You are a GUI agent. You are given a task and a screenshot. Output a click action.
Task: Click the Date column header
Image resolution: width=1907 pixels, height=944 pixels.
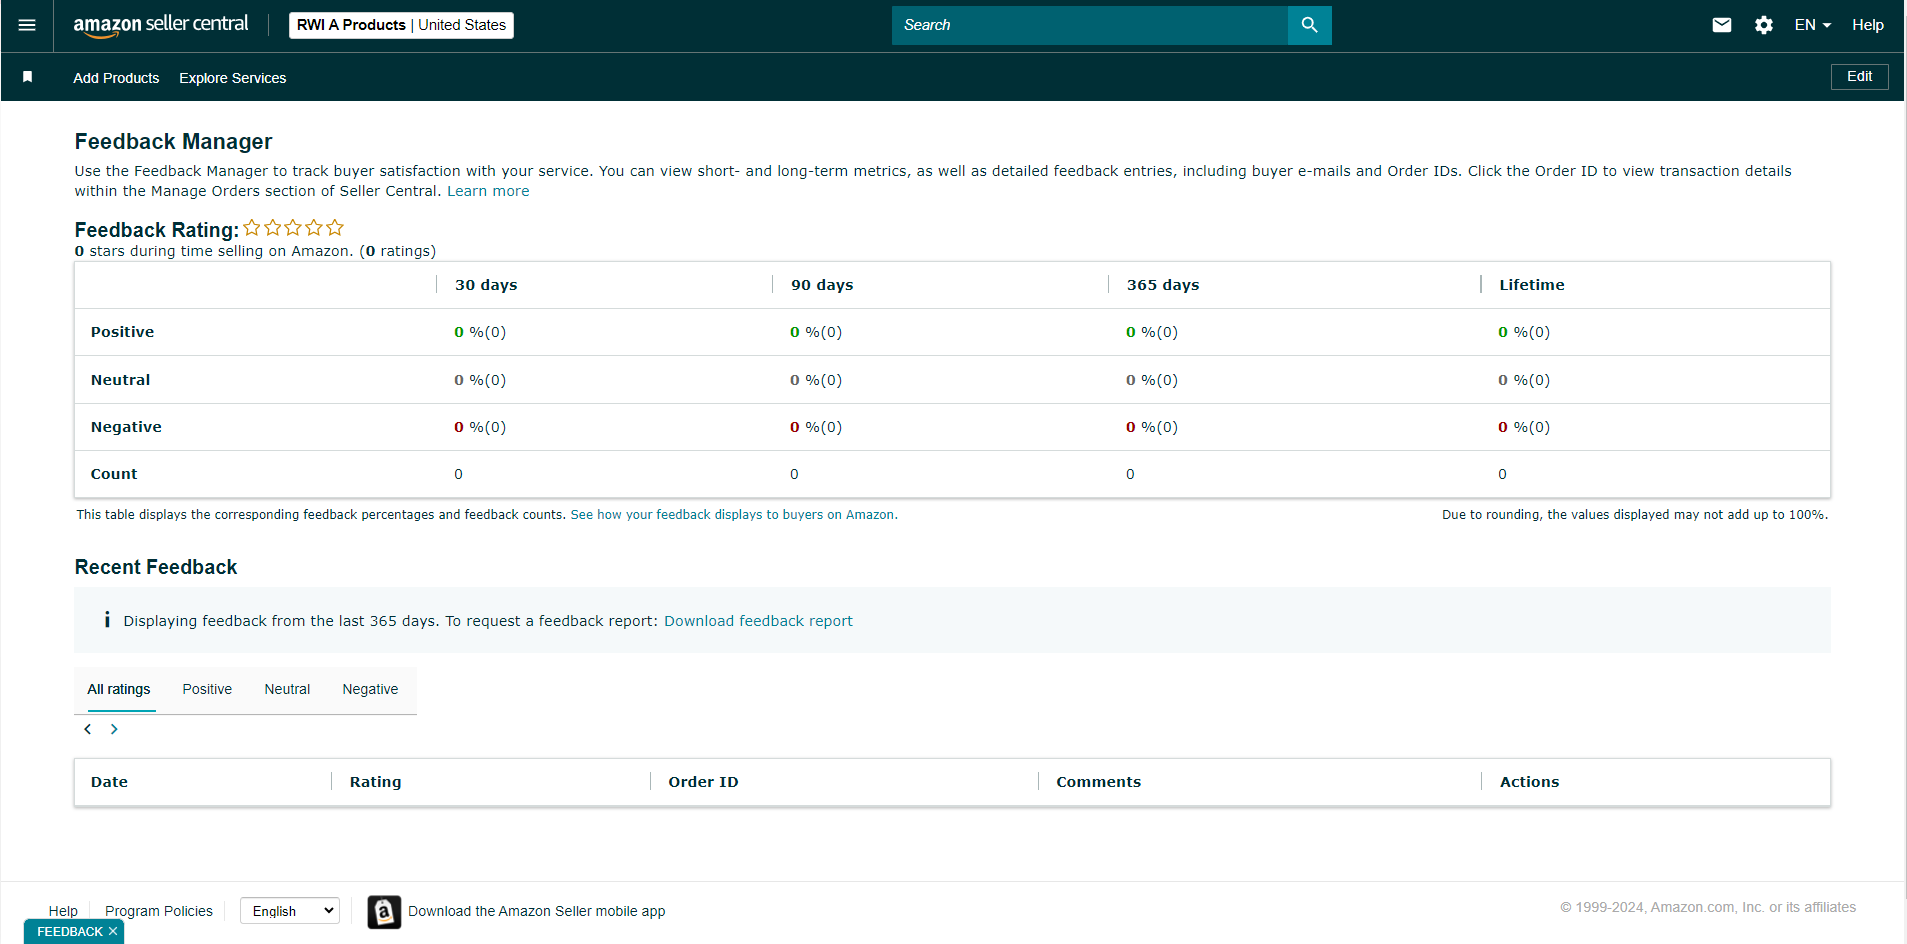[109, 782]
